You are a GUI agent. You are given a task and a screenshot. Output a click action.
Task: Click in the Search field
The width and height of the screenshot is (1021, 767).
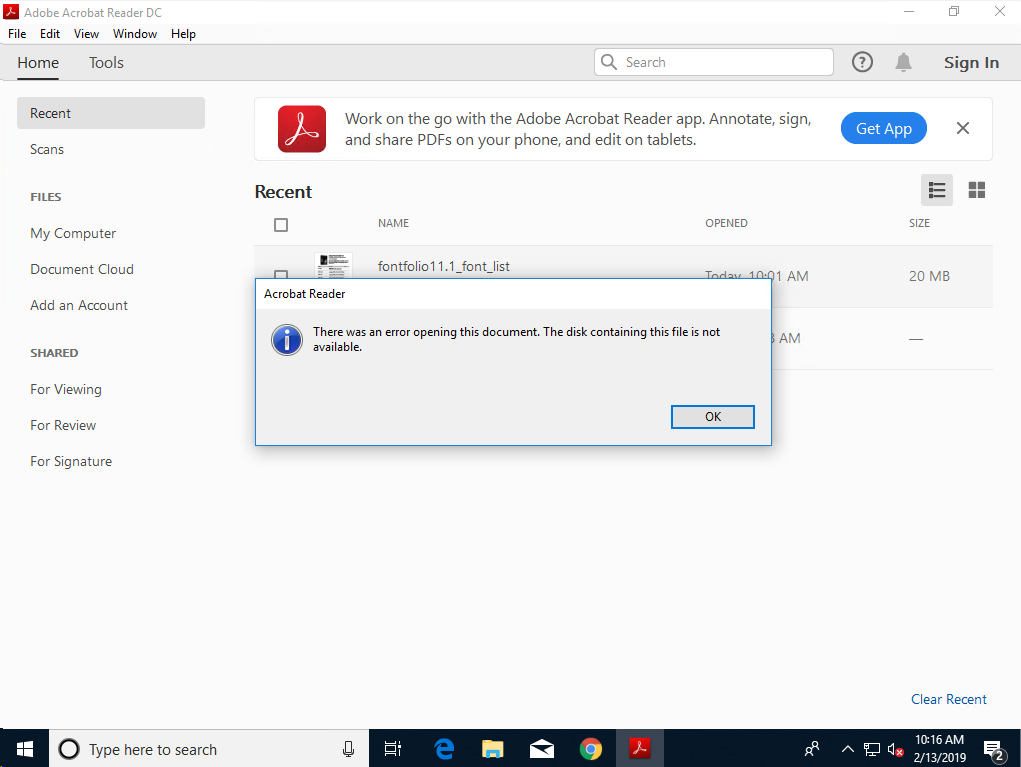(714, 62)
